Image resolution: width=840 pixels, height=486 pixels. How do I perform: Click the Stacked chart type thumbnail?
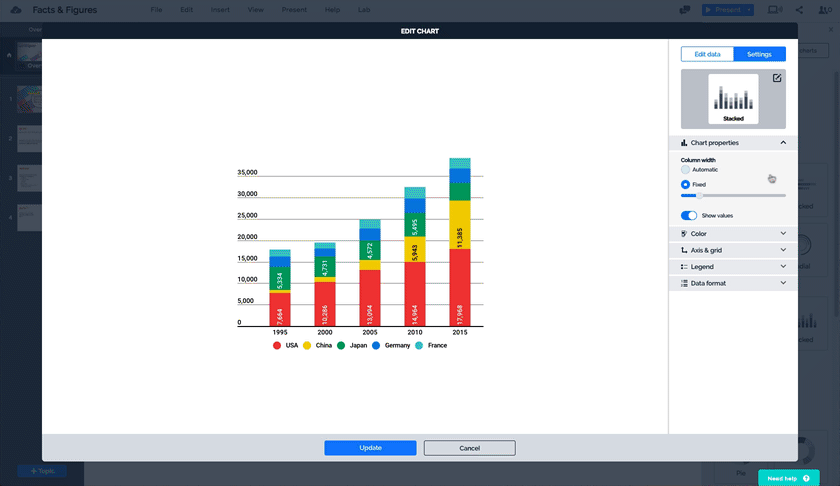[733, 98]
